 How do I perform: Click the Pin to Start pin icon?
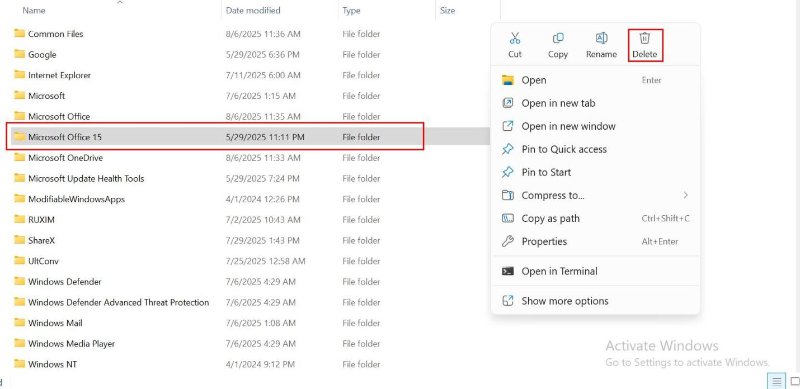point(507,172)
